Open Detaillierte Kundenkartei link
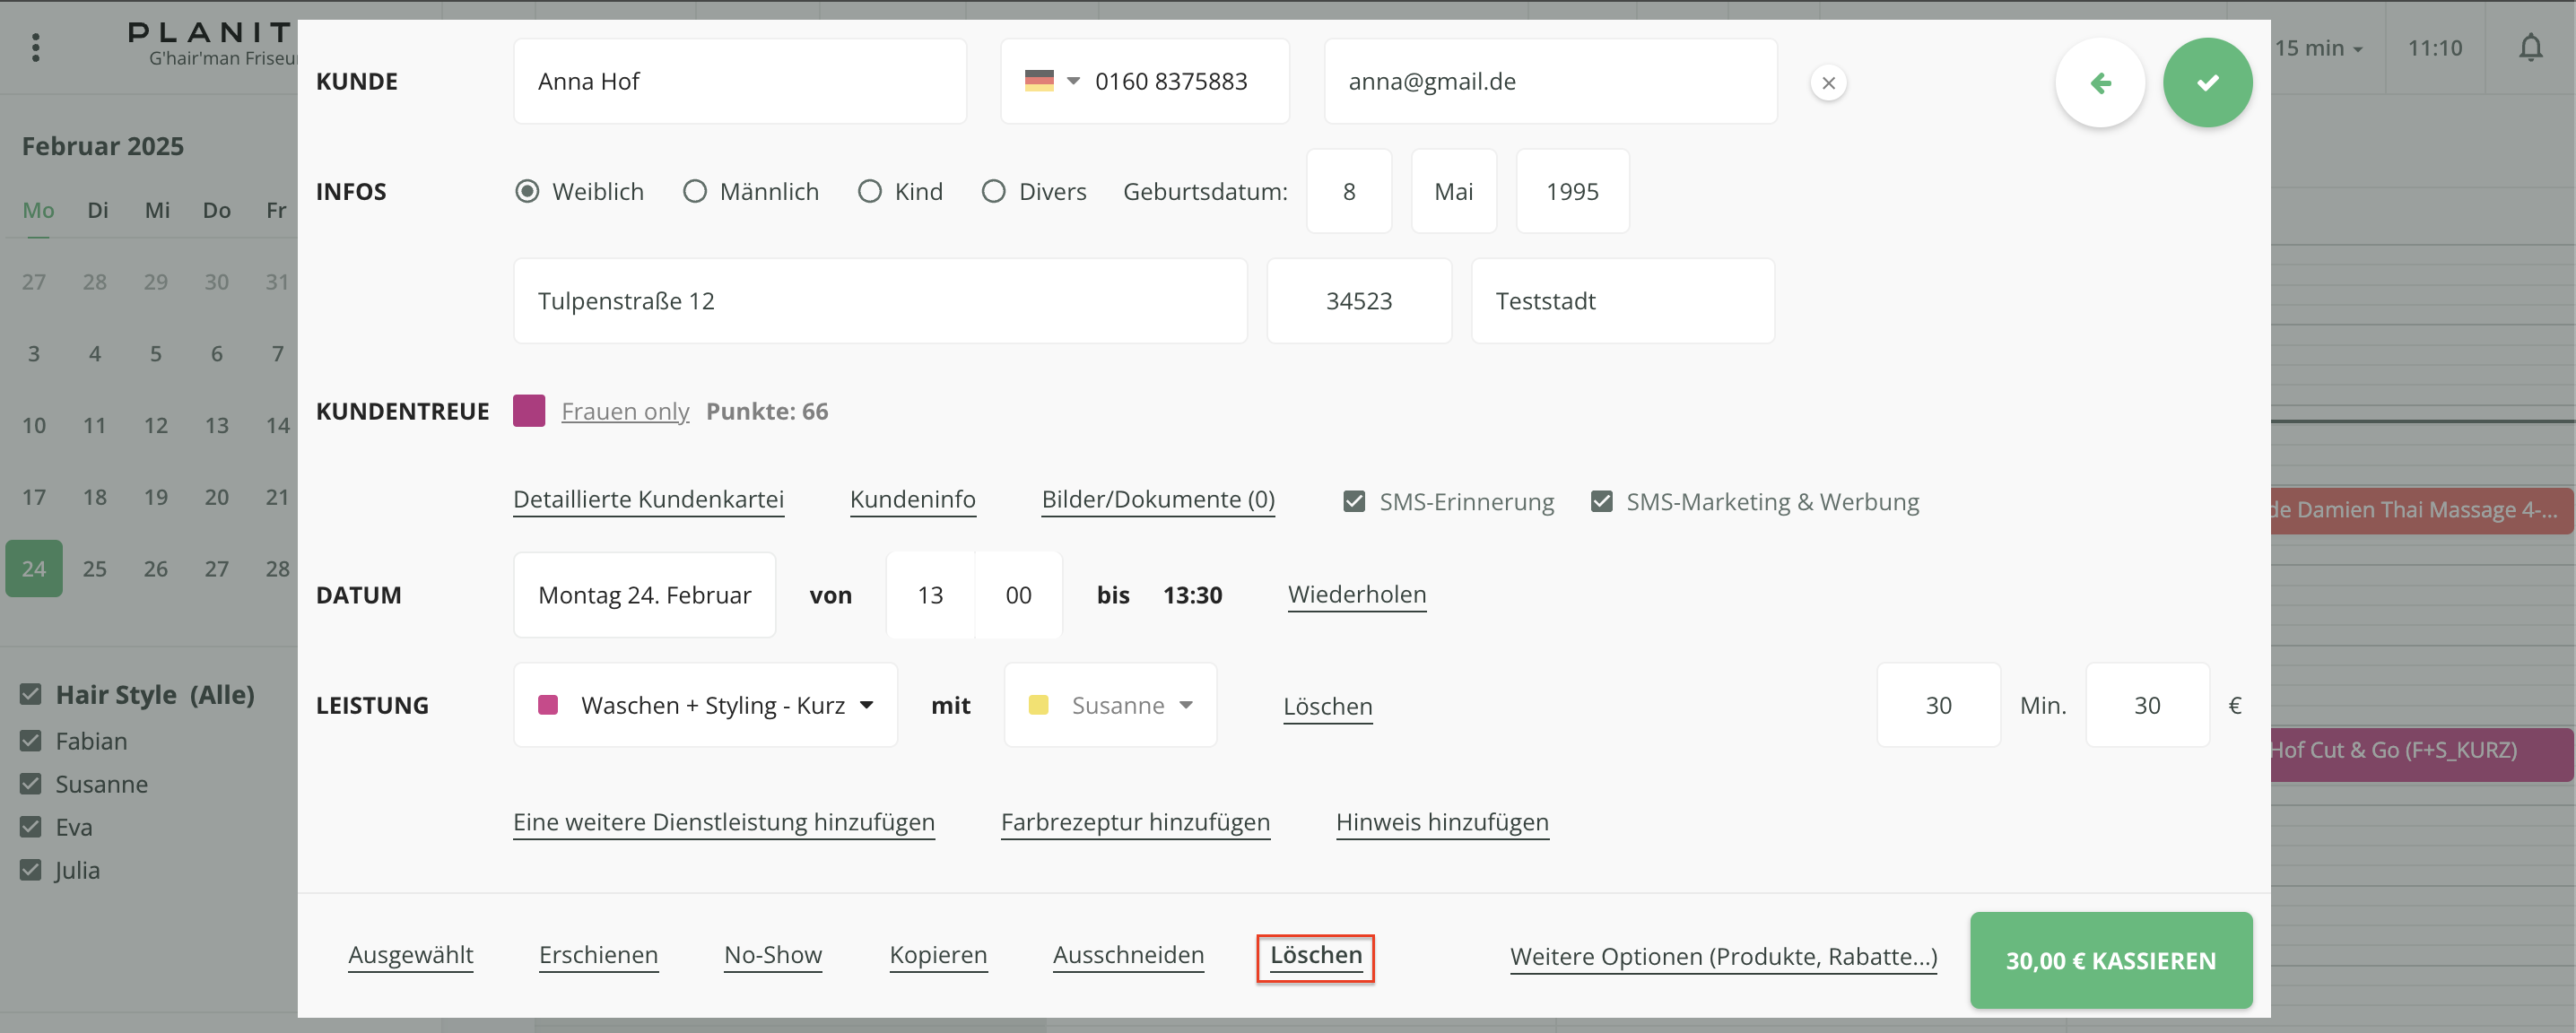The height and width of the screenshot is (1033, 2576). point(648,499)
